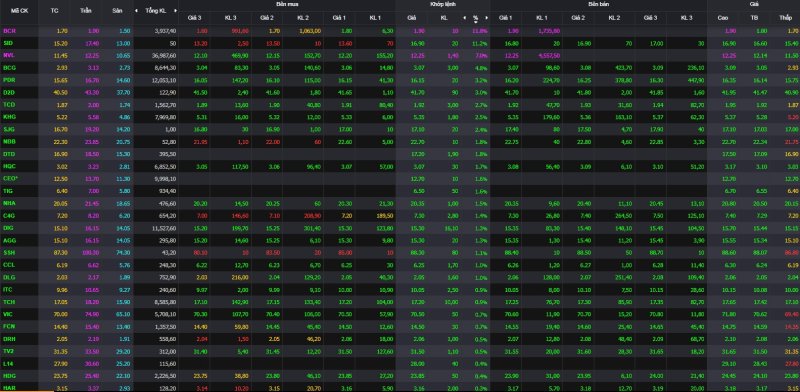Click the Cao high price header
This screenshot has width=800, height=392.
click(723, 18)
